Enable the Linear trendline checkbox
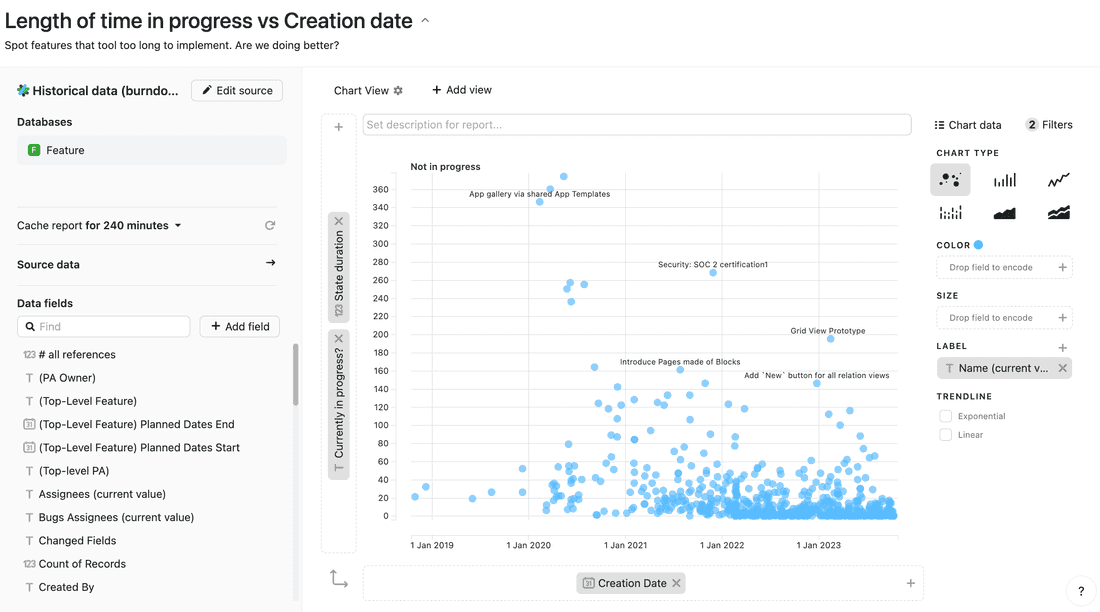This screenshot has height=612, width=1100. tap(946, 435)
